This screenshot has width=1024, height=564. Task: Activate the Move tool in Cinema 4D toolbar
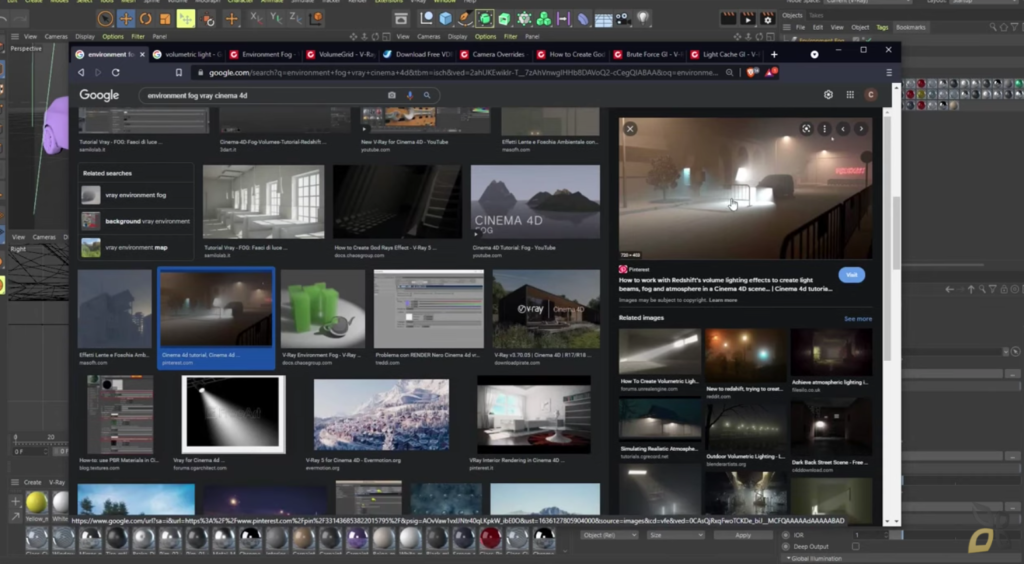coord(126,19)
